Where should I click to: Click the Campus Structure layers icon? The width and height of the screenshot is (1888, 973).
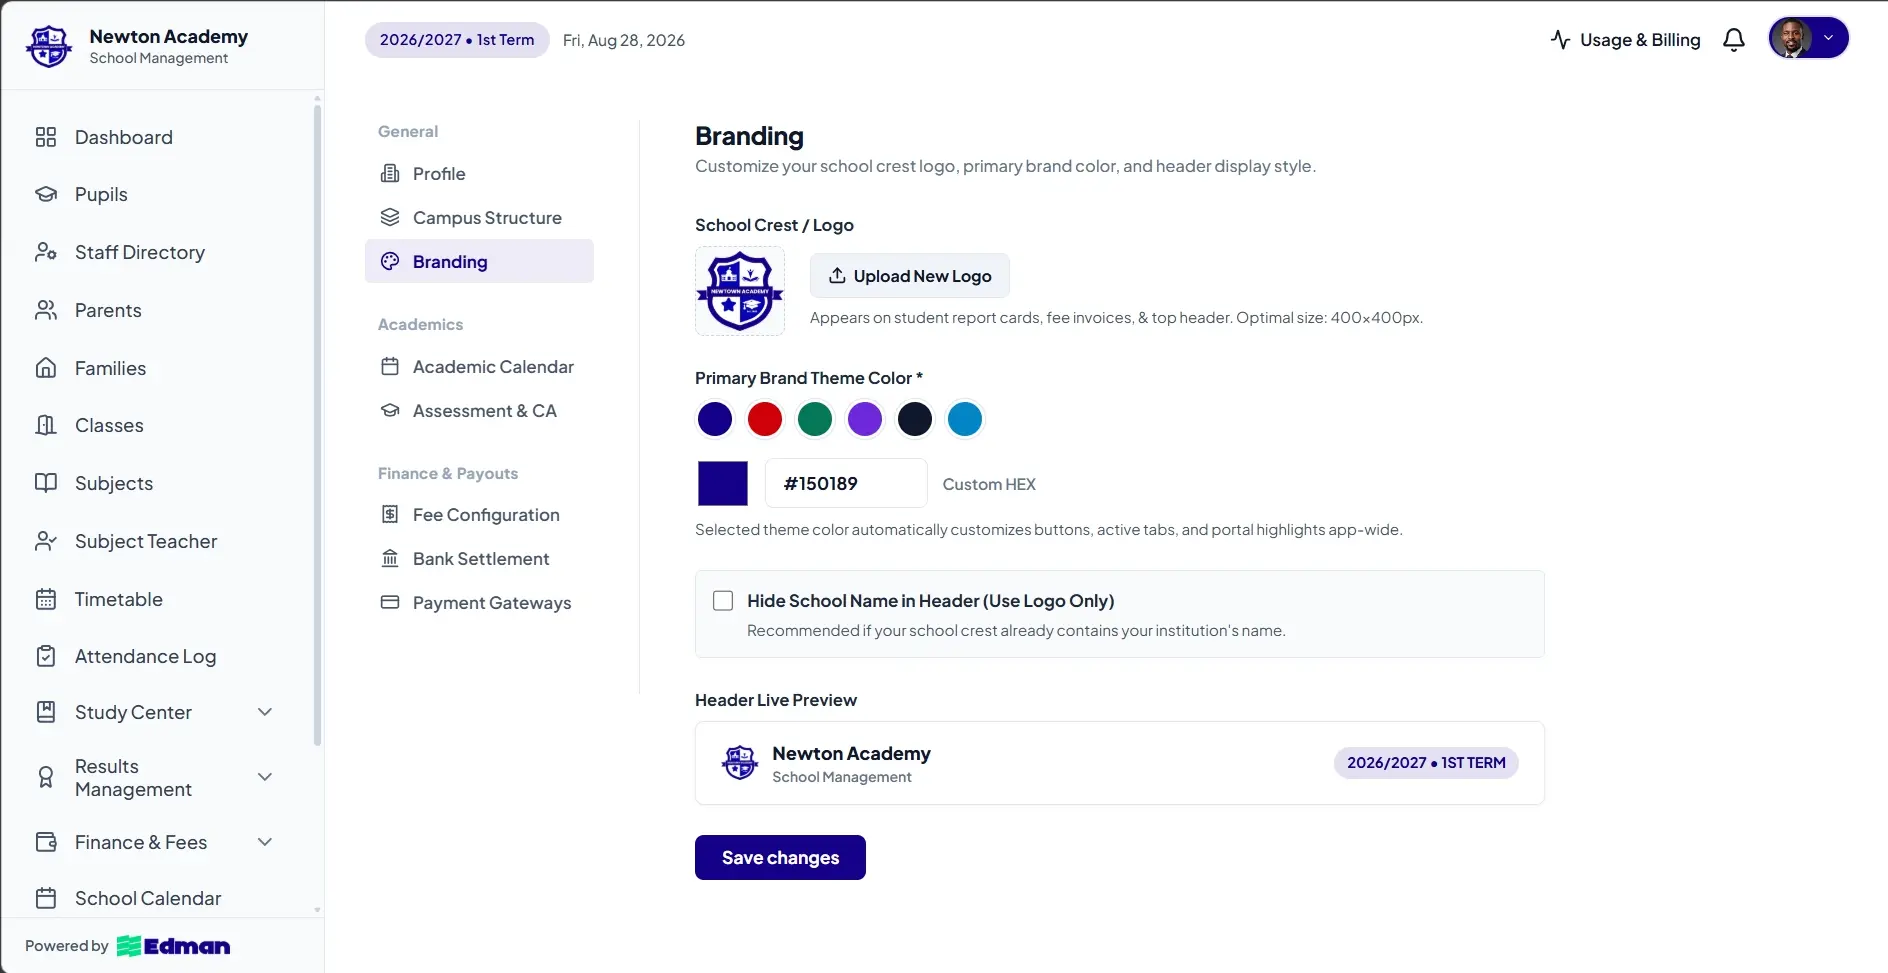click(x=390, y=217)
